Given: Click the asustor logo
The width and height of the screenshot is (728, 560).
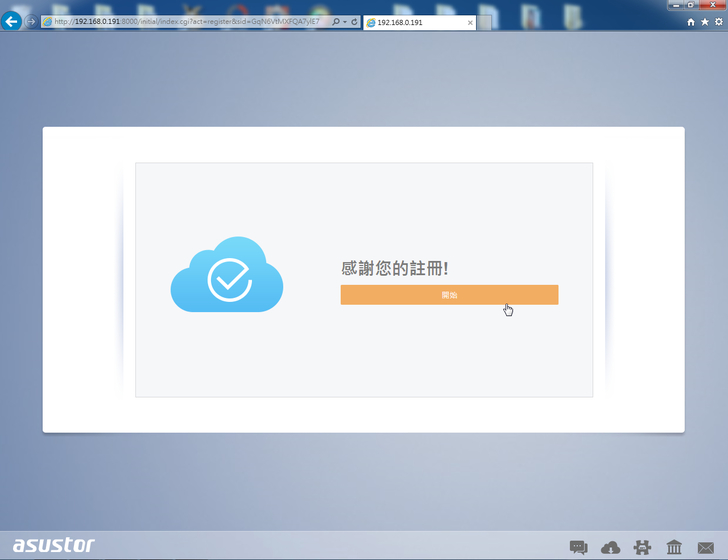Looking at the screenshot, I should pyautogui.click(x=54, y=545).
